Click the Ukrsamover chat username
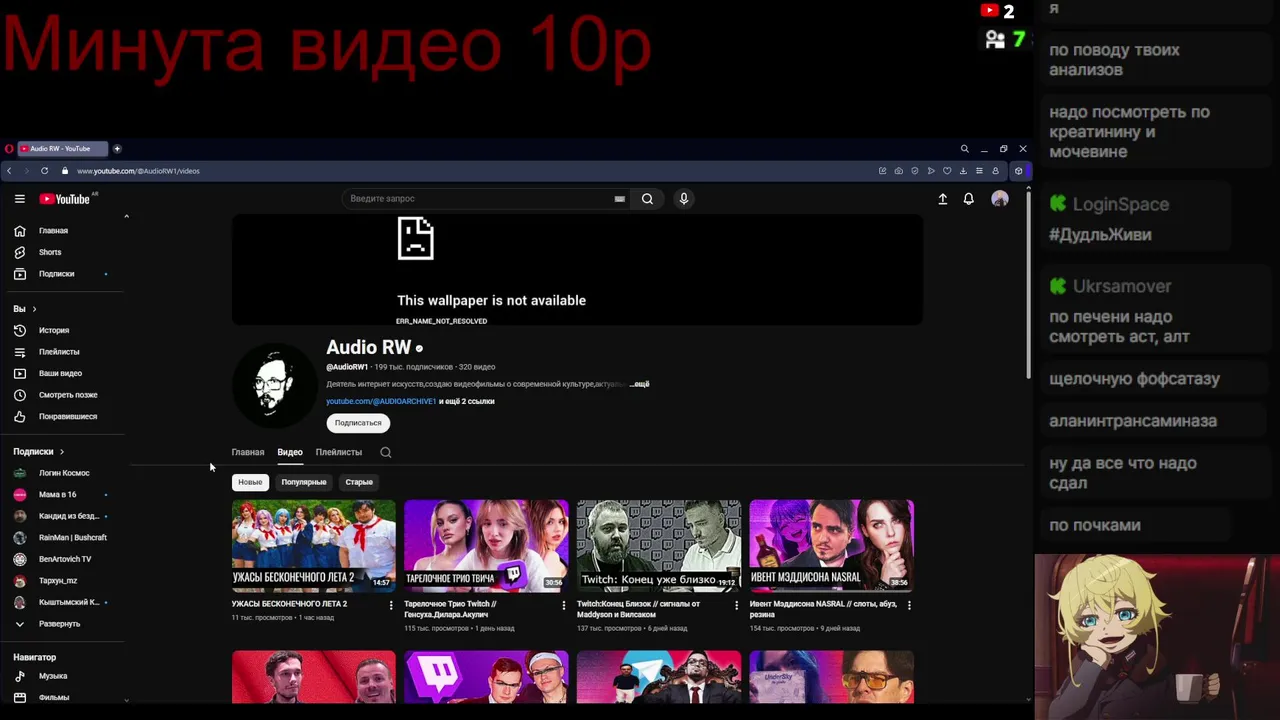The height and width of the screenshot is (720, 1280). 1122,286
